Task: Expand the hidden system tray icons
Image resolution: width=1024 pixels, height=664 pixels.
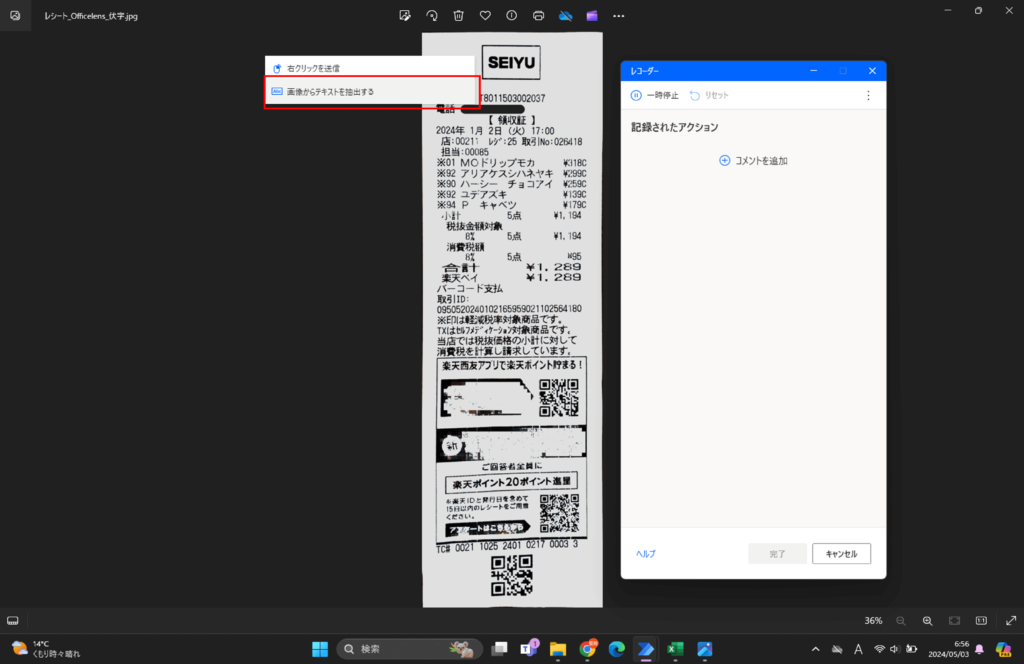Action: [815, 649]
